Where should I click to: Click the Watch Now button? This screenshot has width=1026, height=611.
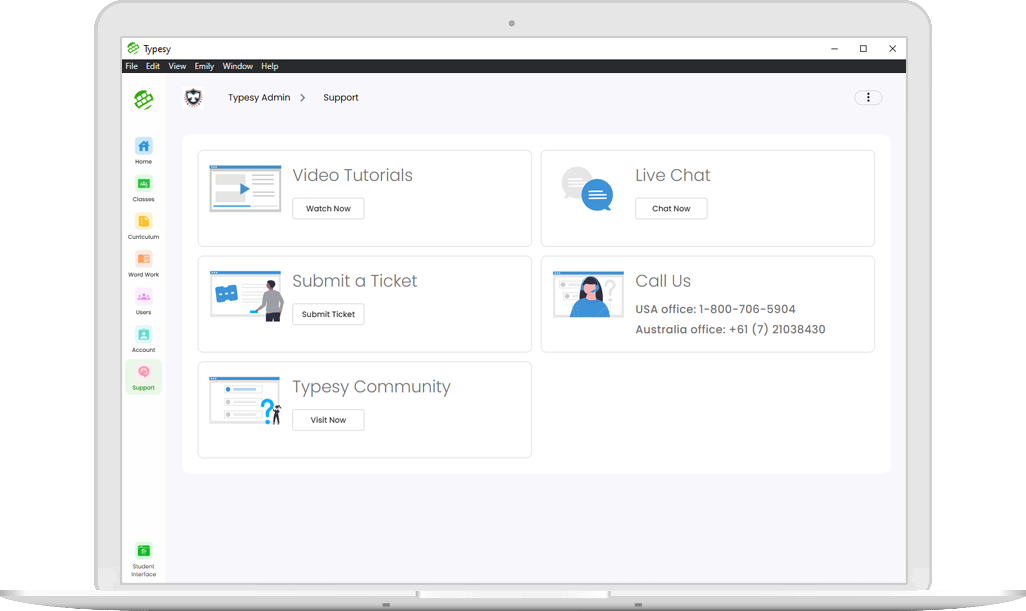(x=328, y=209)
